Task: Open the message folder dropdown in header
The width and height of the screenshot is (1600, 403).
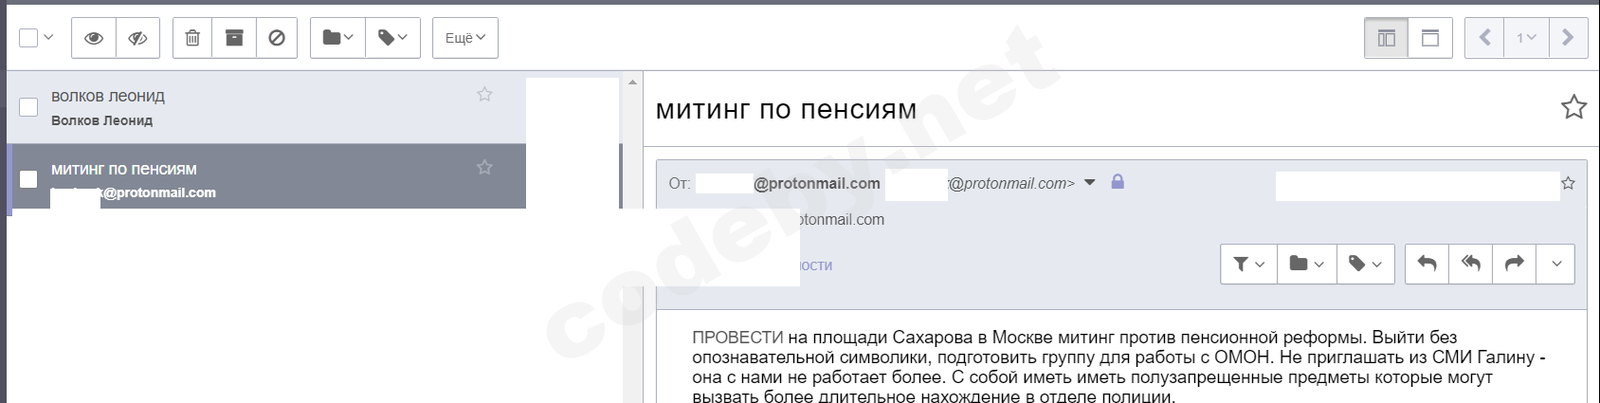Action: point(1307,264)
